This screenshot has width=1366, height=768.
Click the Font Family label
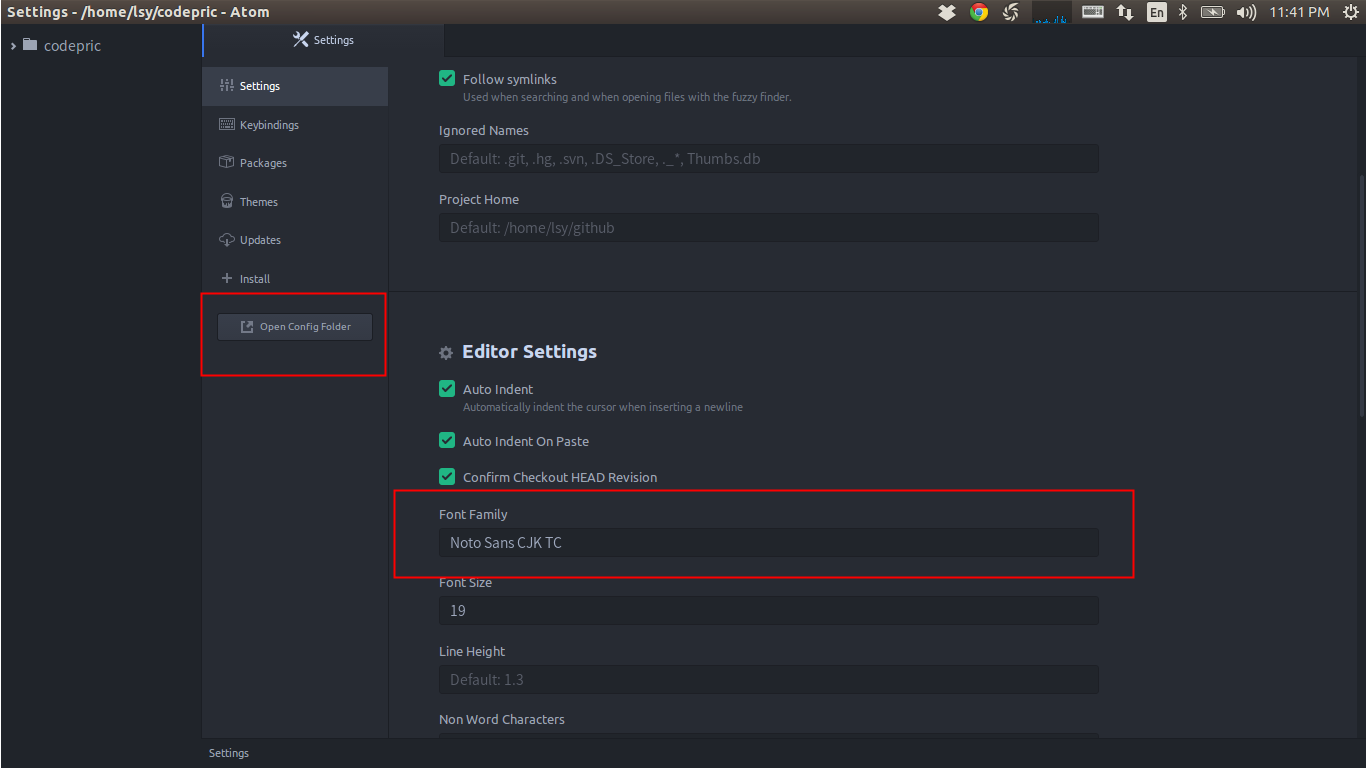click(473, 514)
